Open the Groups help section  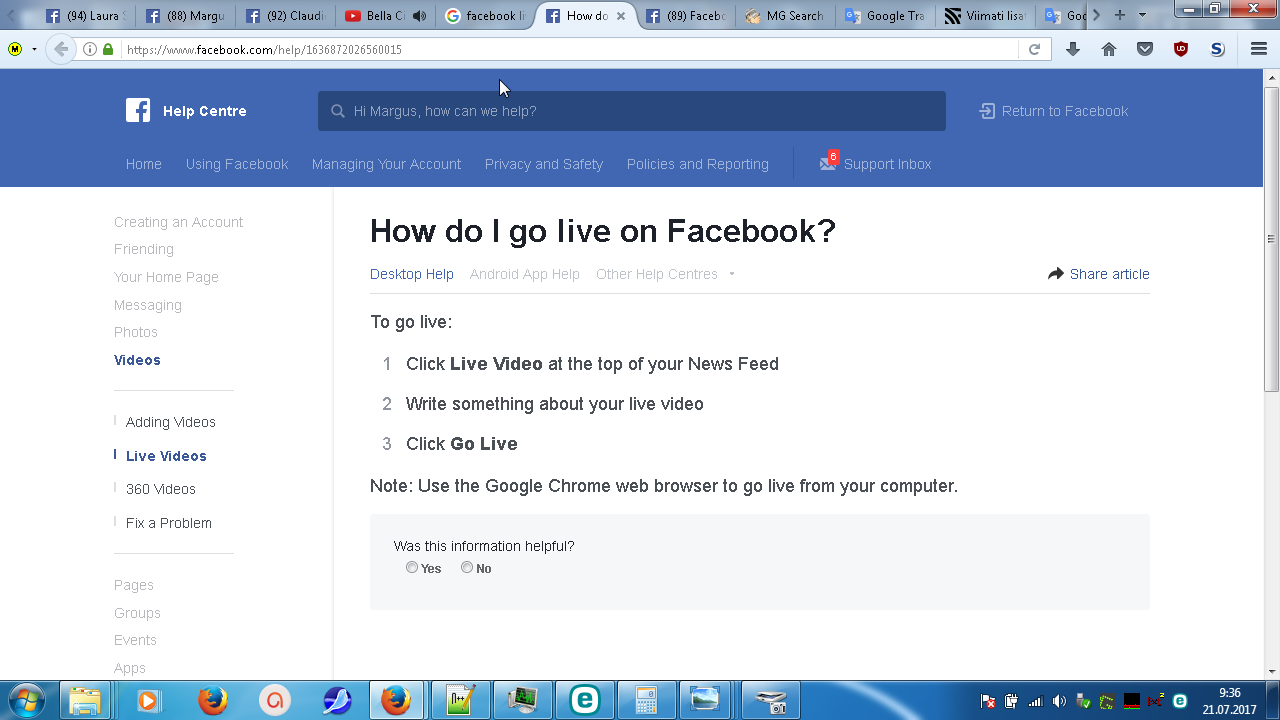point(137,613)
